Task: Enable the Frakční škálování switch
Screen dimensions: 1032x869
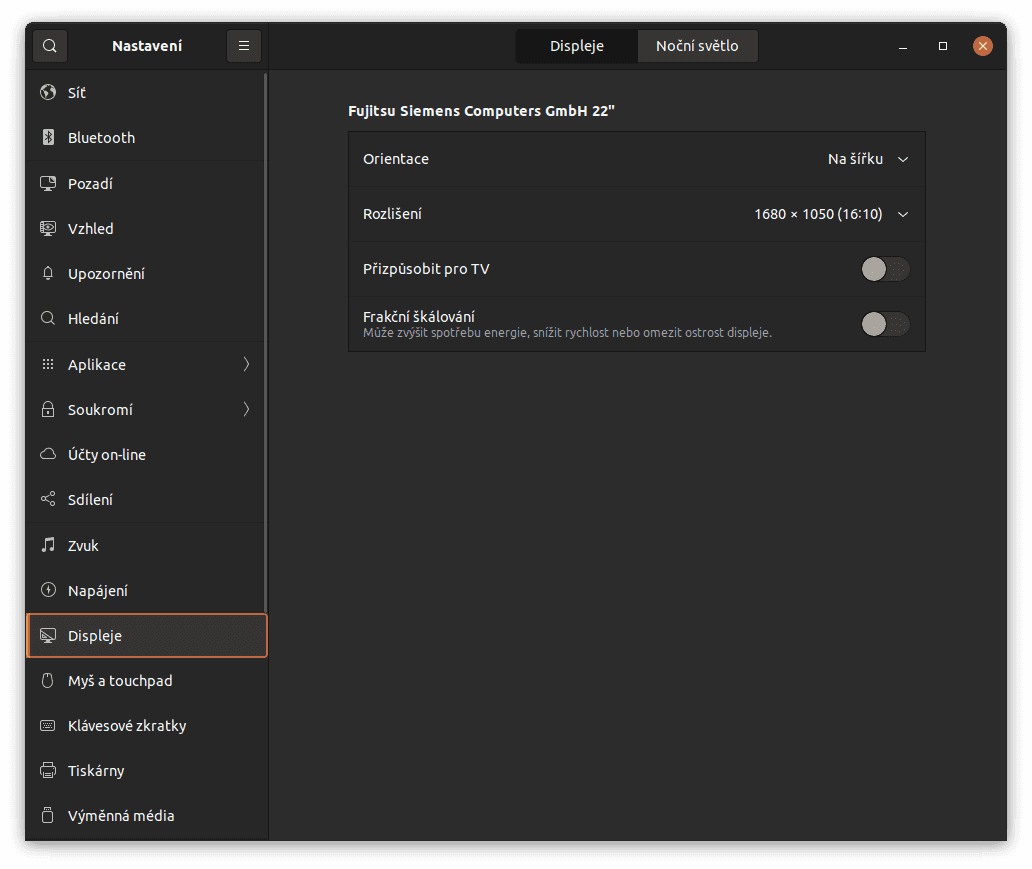Action: [885, 324]
